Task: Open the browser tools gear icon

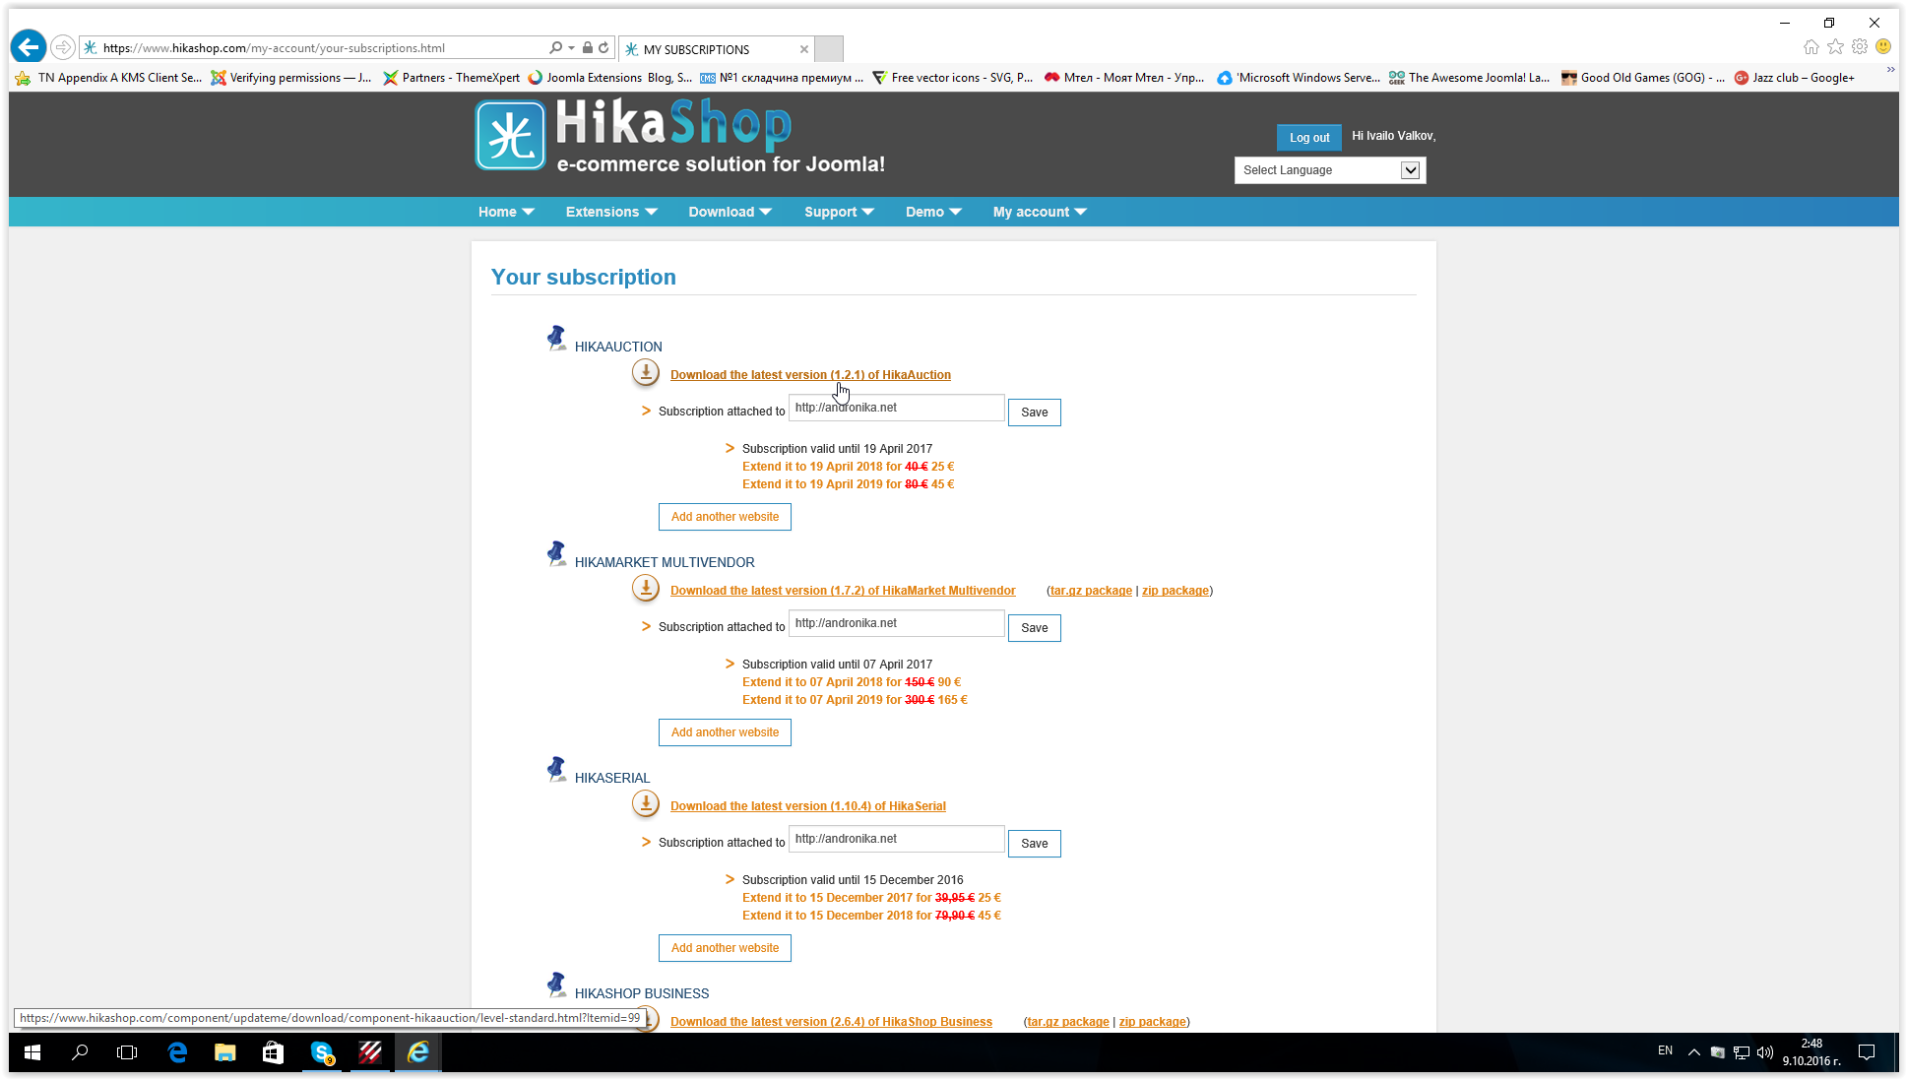Action: [x=1859, y=47]
